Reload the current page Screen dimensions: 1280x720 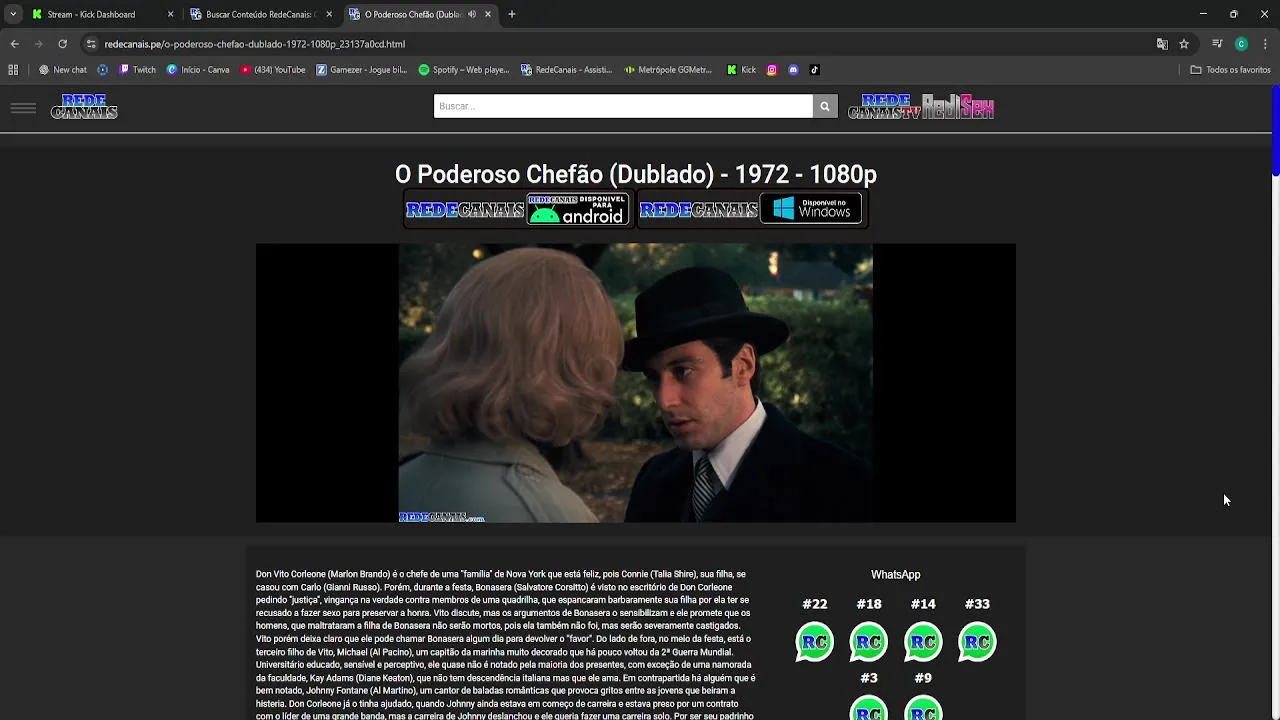tap(62, 44)
